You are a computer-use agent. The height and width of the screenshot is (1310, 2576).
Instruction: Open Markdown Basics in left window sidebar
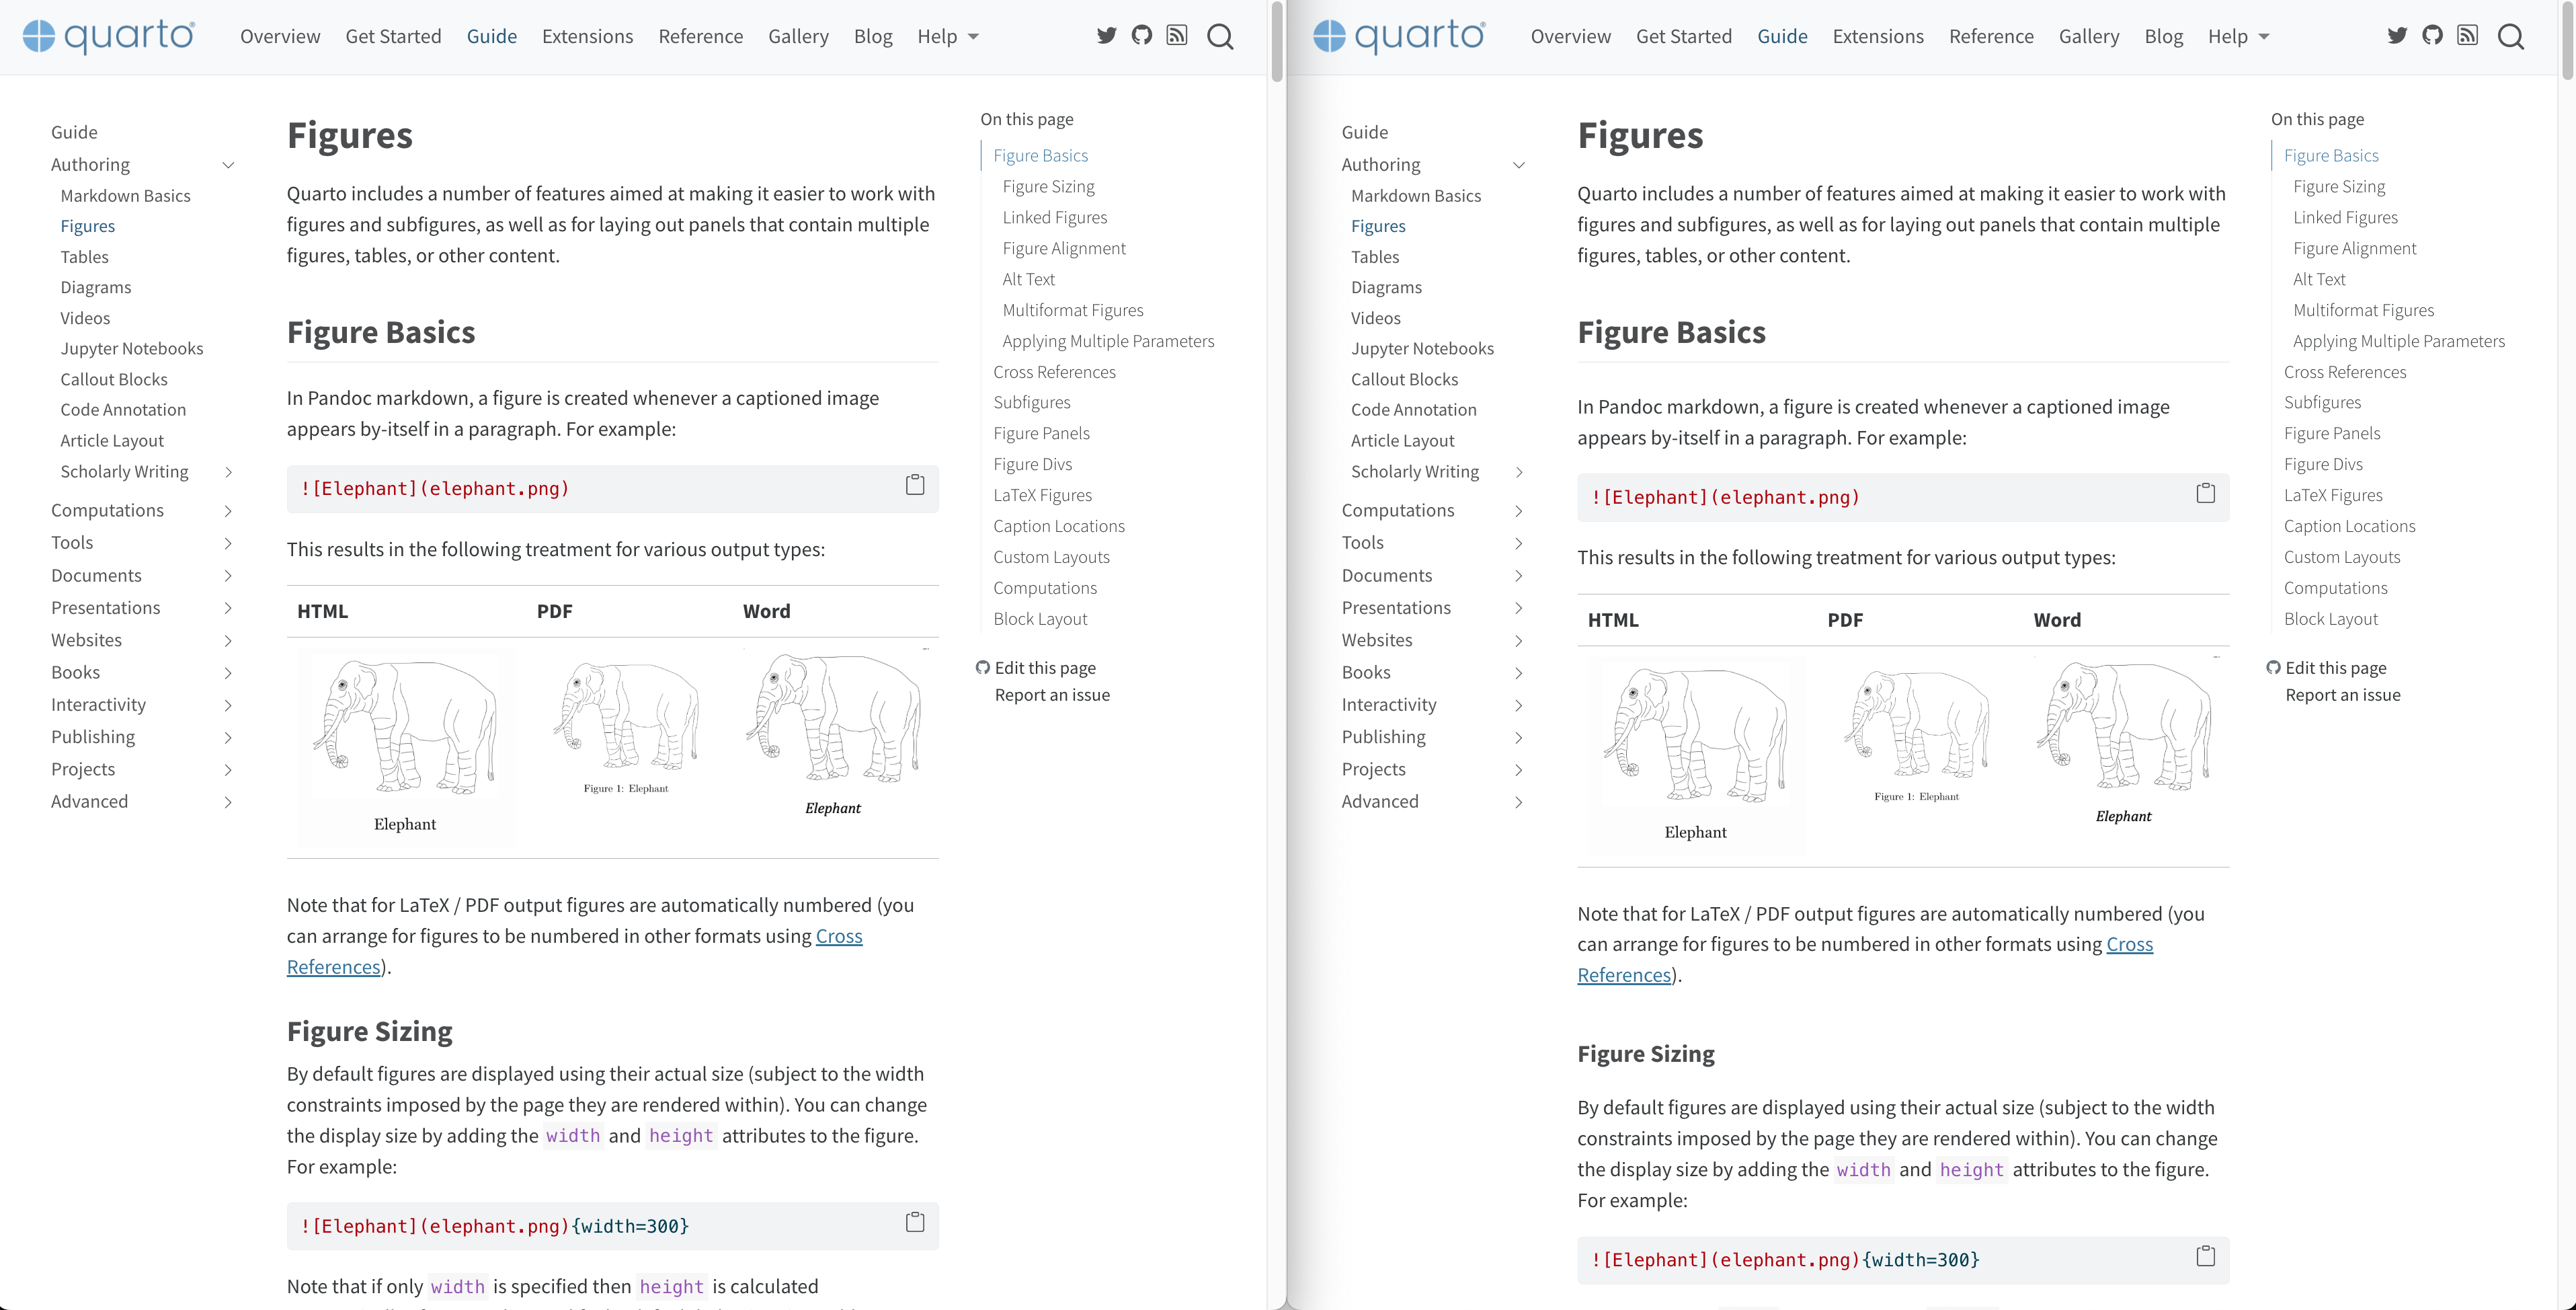(x=125, y=195)
